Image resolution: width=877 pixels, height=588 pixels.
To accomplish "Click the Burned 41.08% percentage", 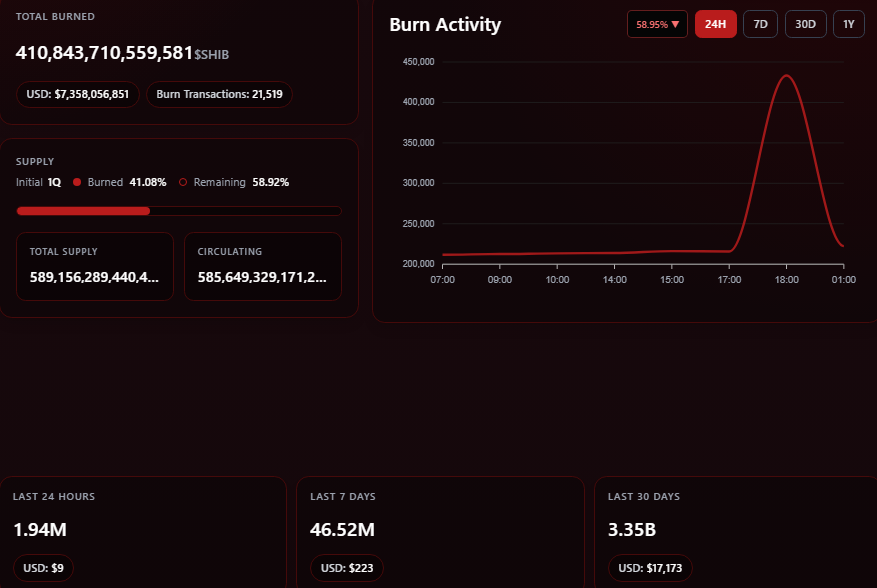I will coord(148,182).
